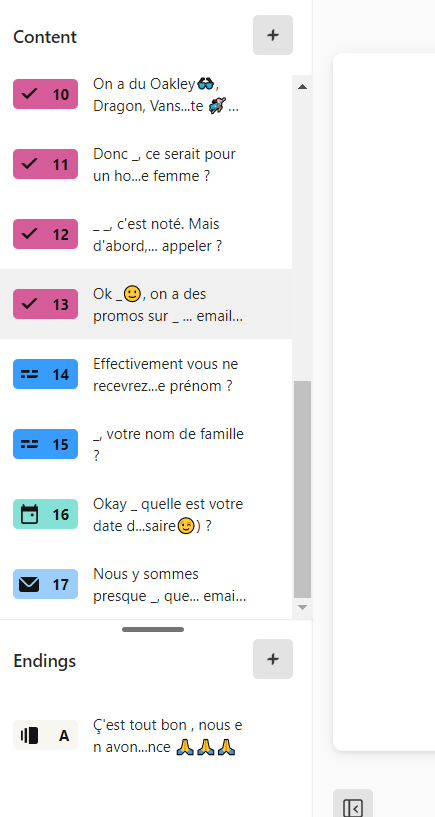
Task: Select "Okay _ quelle est votre date" question
Action: (146, 515)
